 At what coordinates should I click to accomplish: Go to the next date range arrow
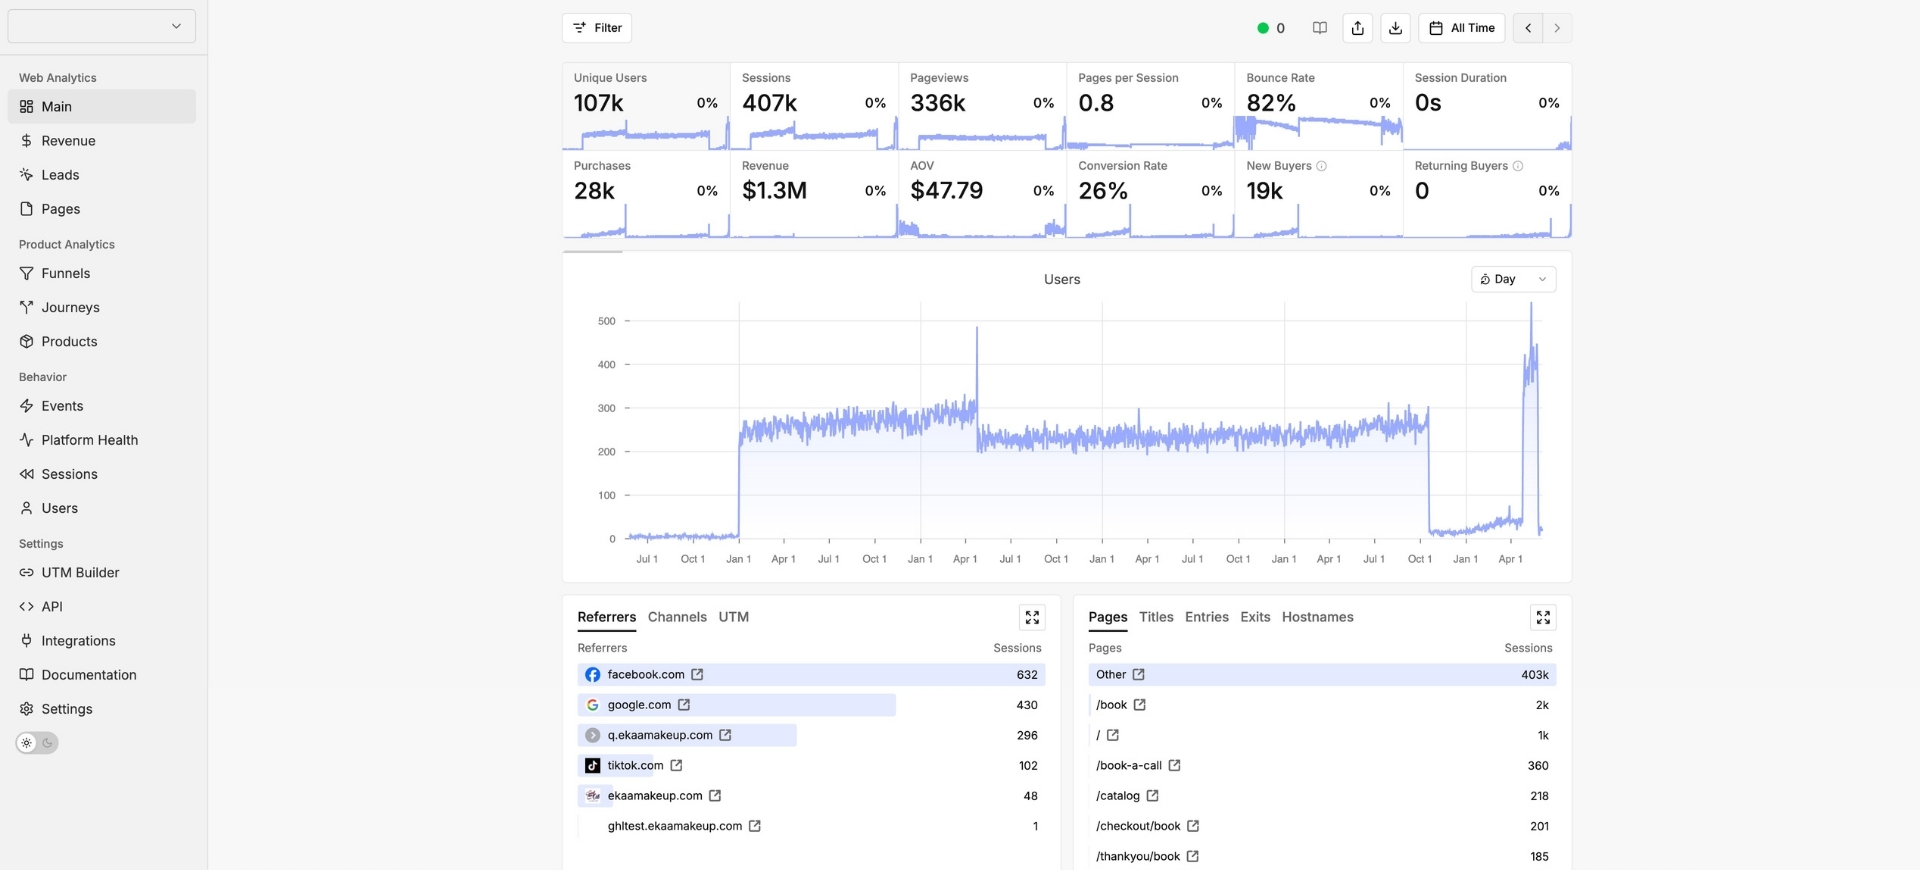pos(1557,28)
